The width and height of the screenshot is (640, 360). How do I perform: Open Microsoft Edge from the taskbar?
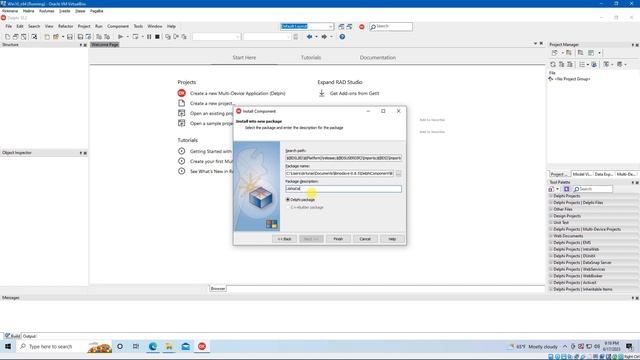[x=153, y=347]
